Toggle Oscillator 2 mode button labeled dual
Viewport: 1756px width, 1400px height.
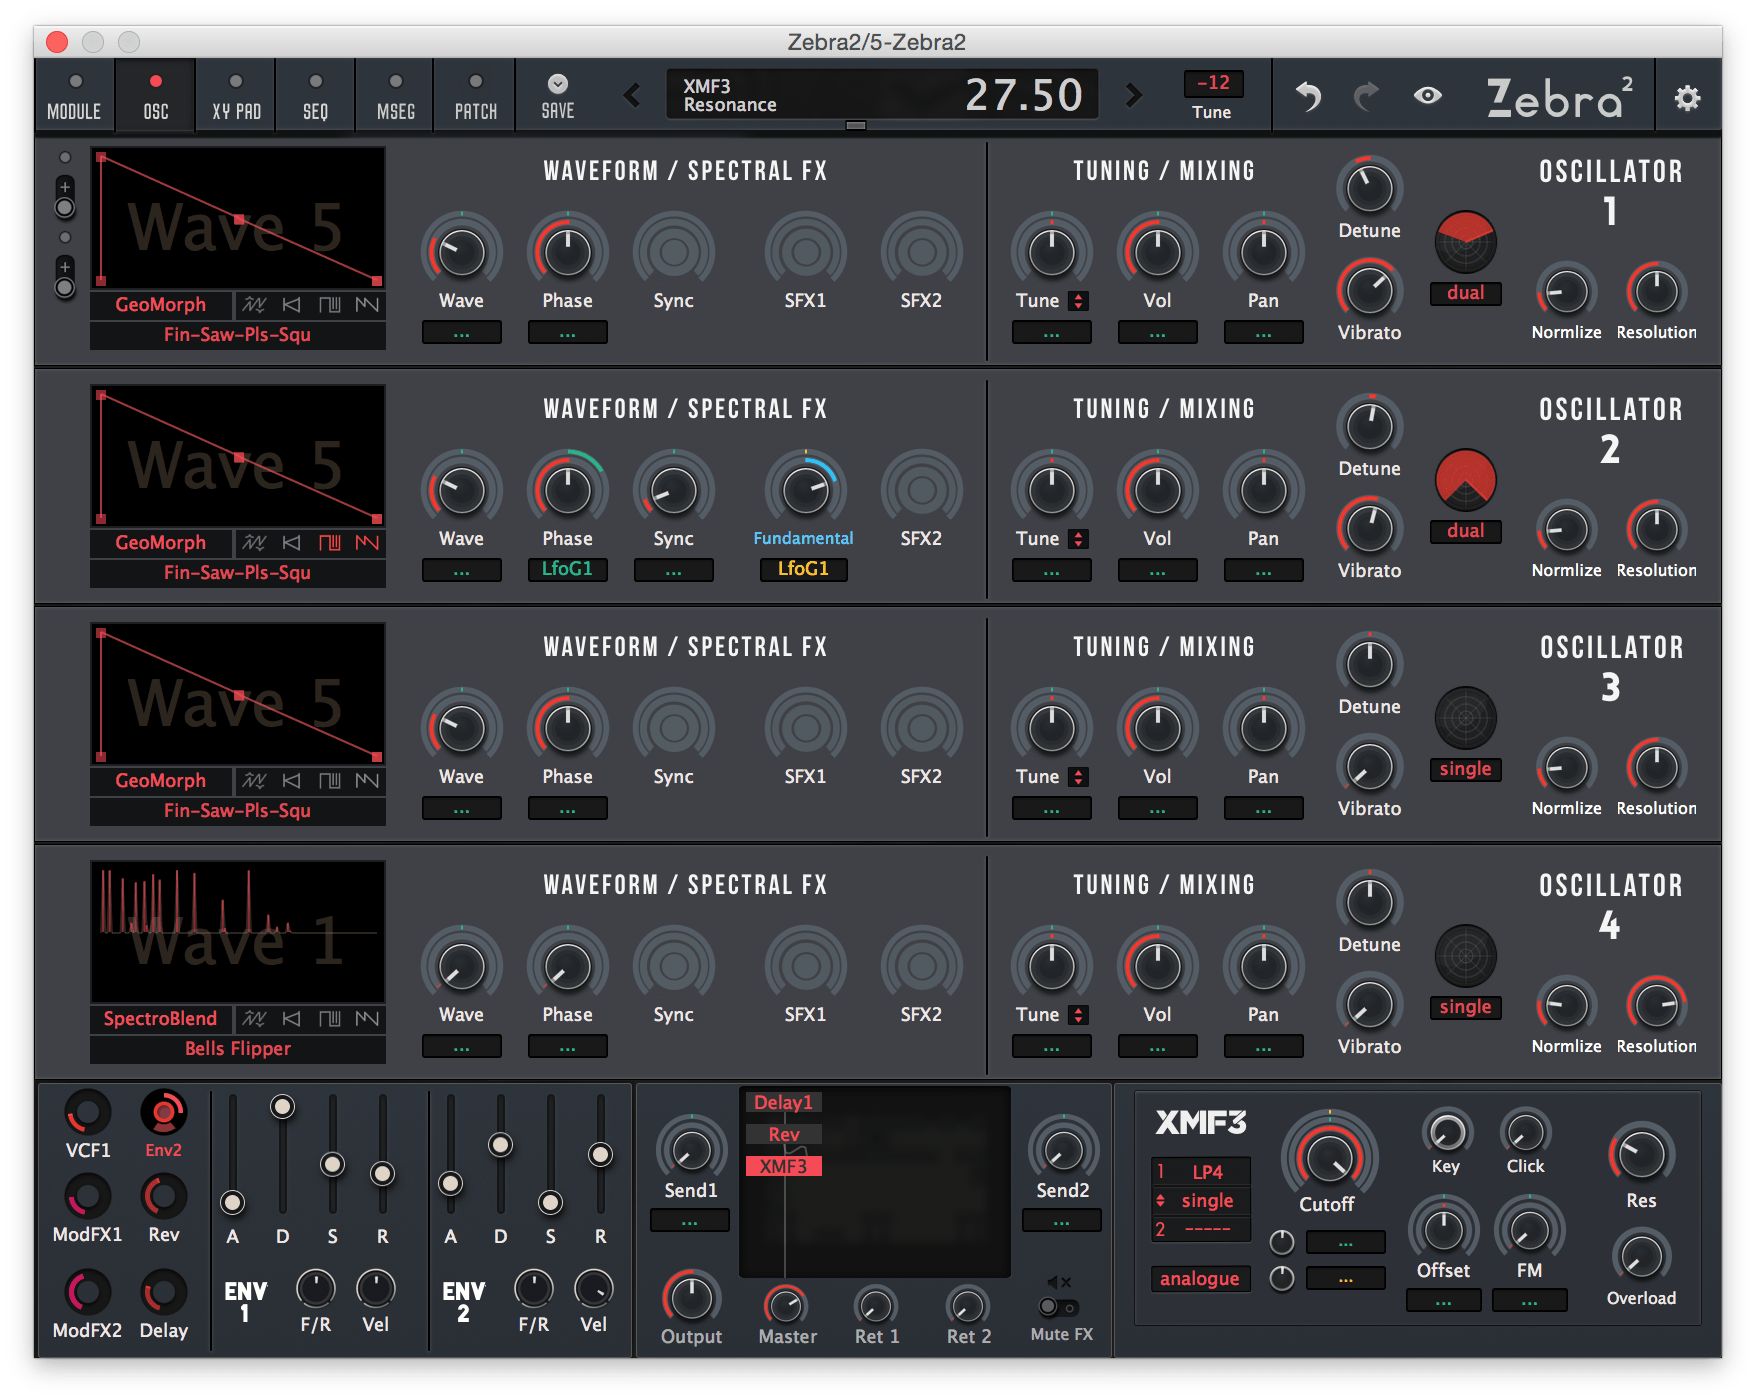pyautogui.click(x=1465, y=531)
